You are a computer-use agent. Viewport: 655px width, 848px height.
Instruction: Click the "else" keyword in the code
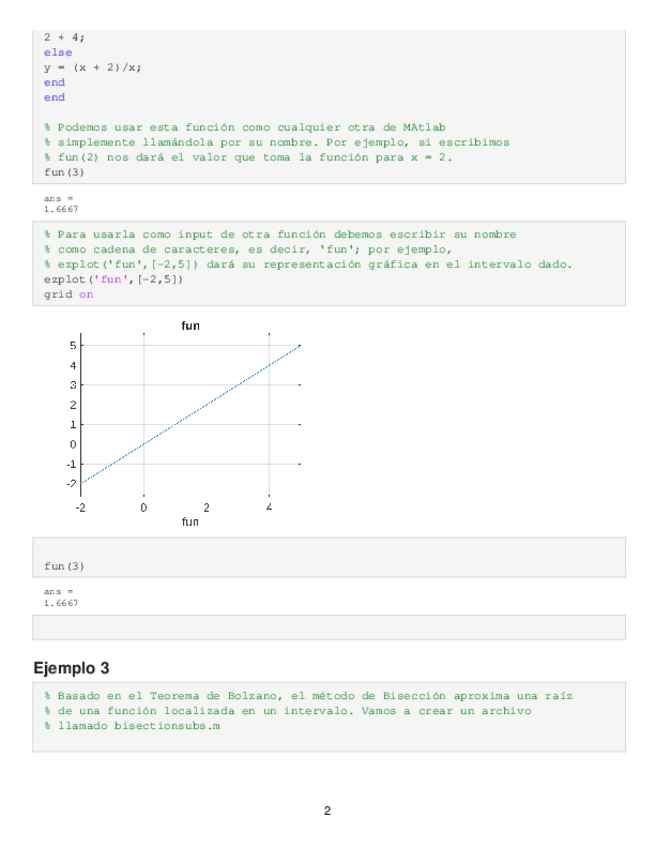point(57,52)
